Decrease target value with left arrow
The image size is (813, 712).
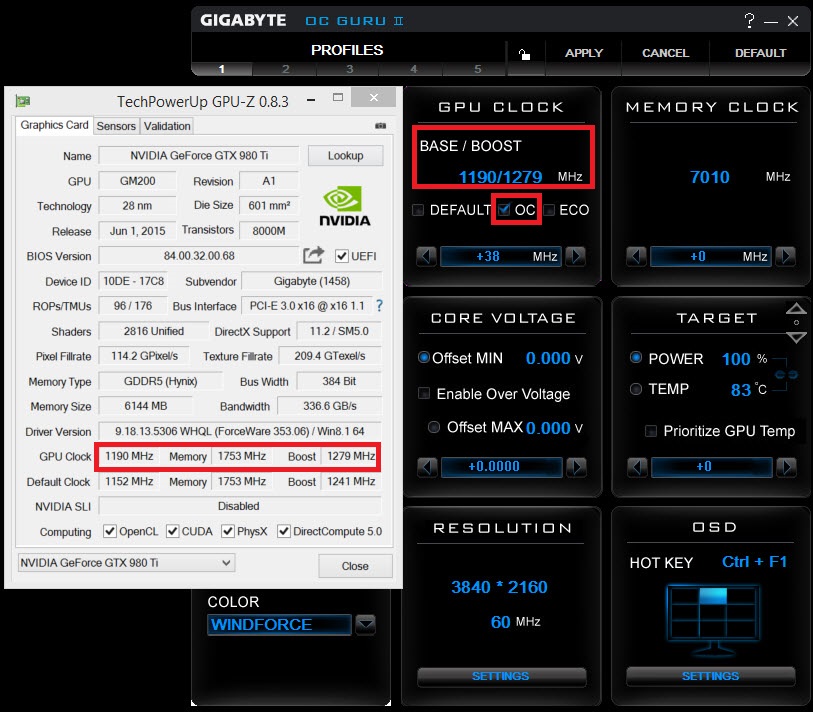coord(637,467)
